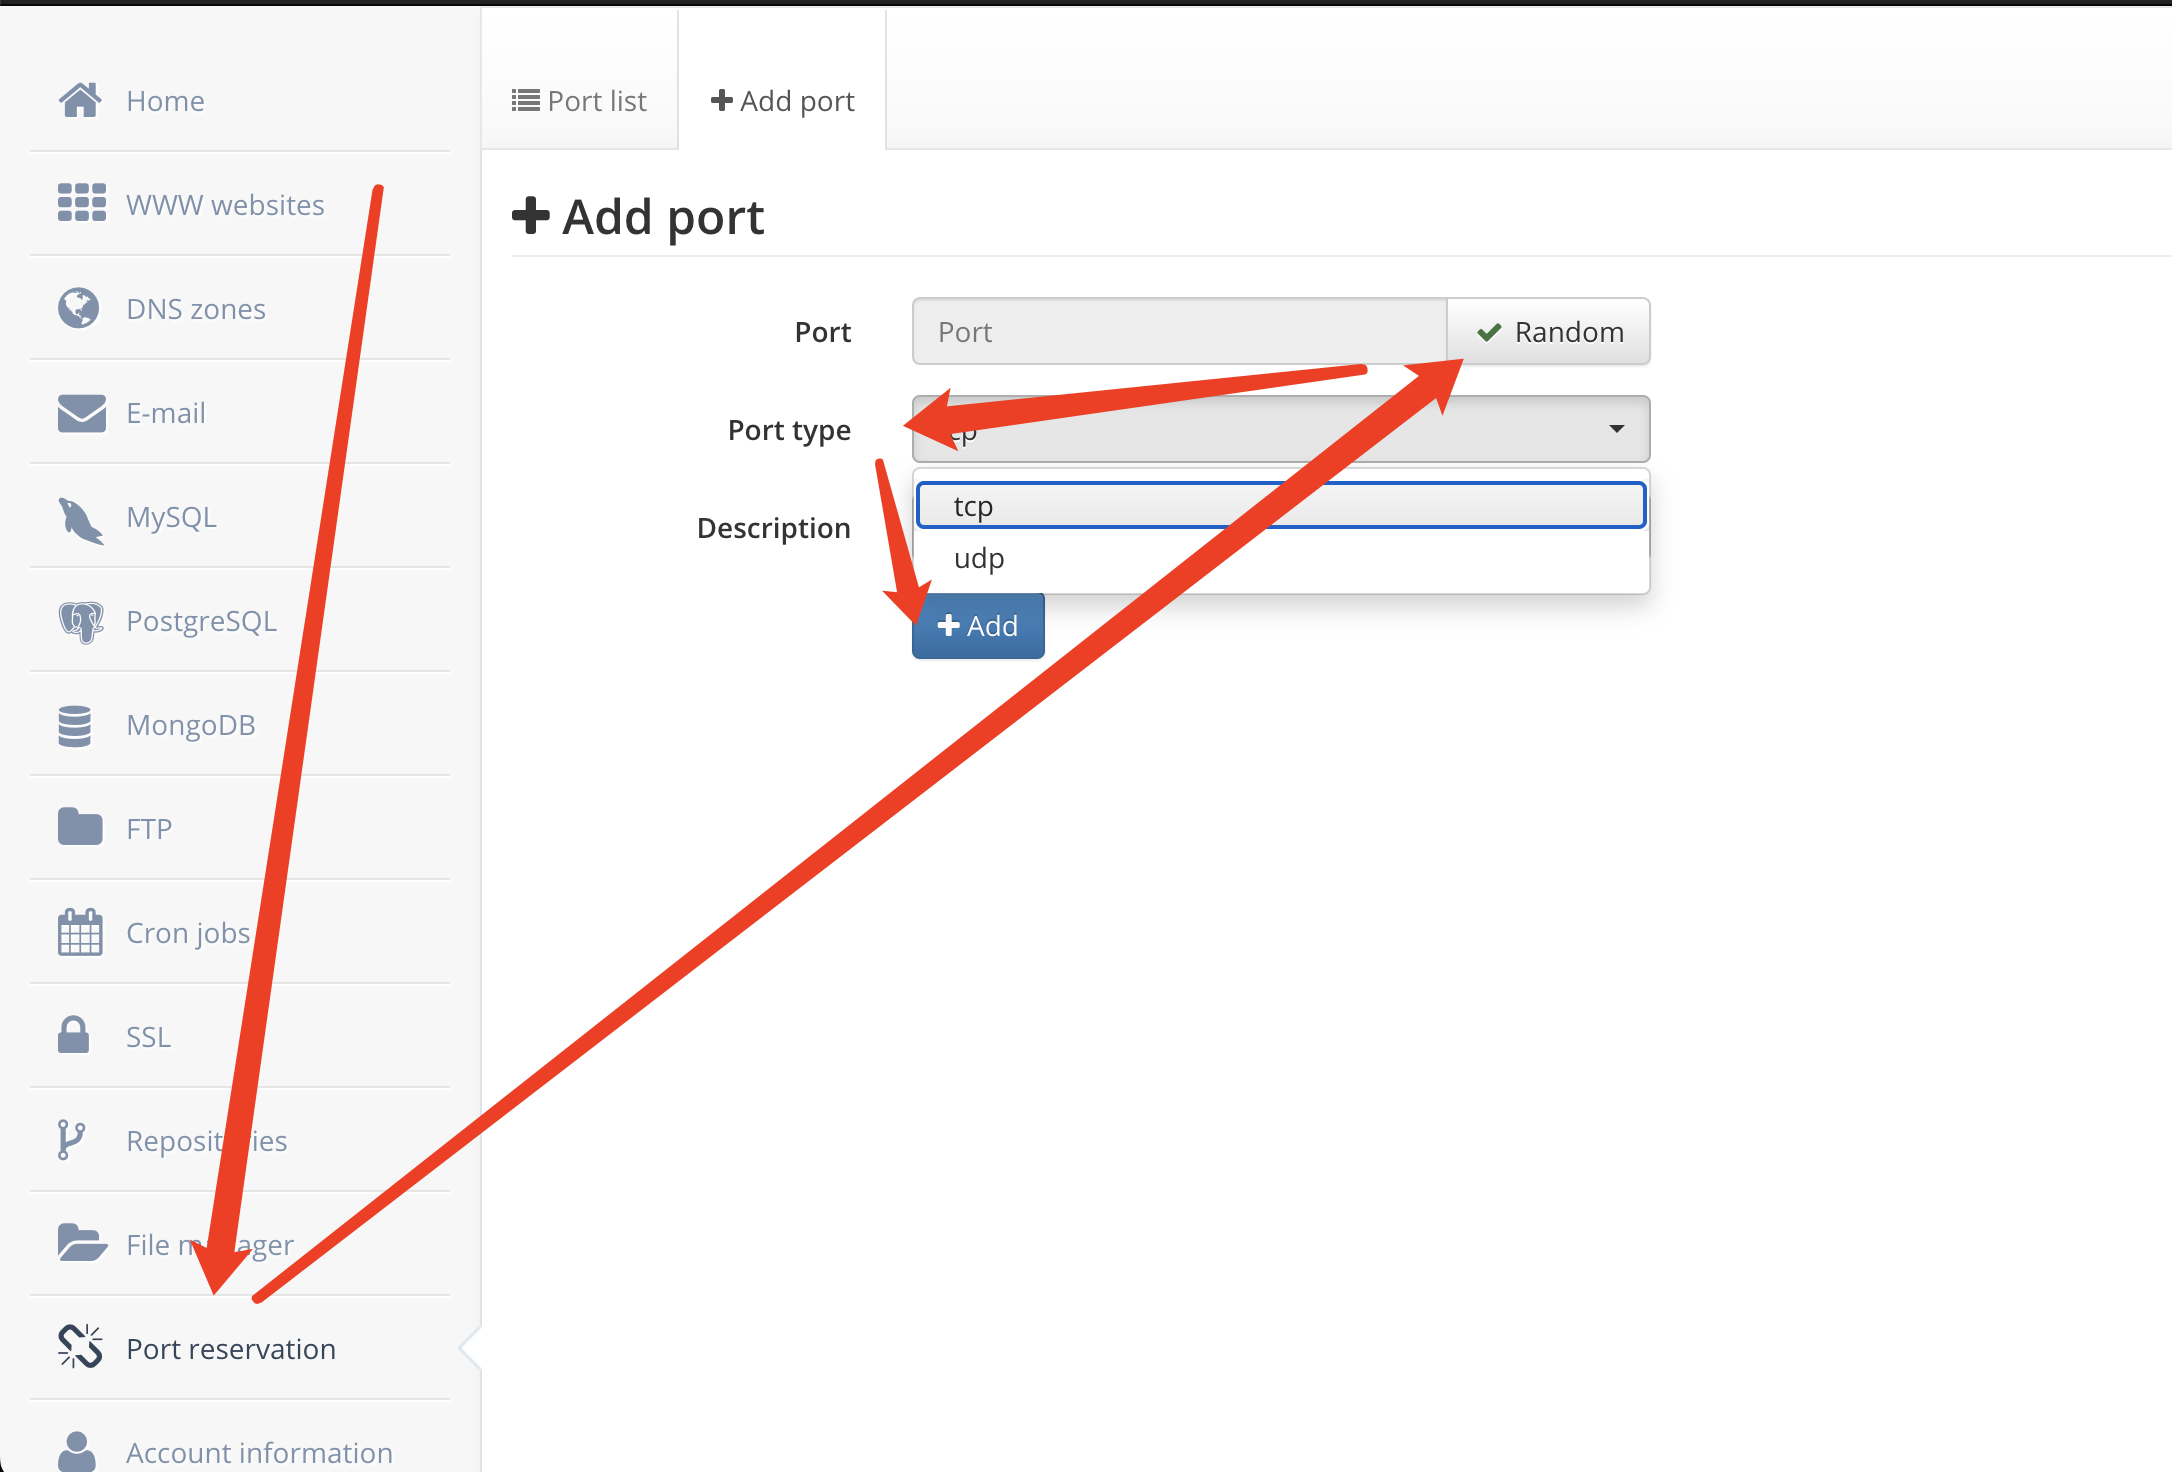Click the FTP folder icon
2172x1472 pixels.
pos(79,828)
